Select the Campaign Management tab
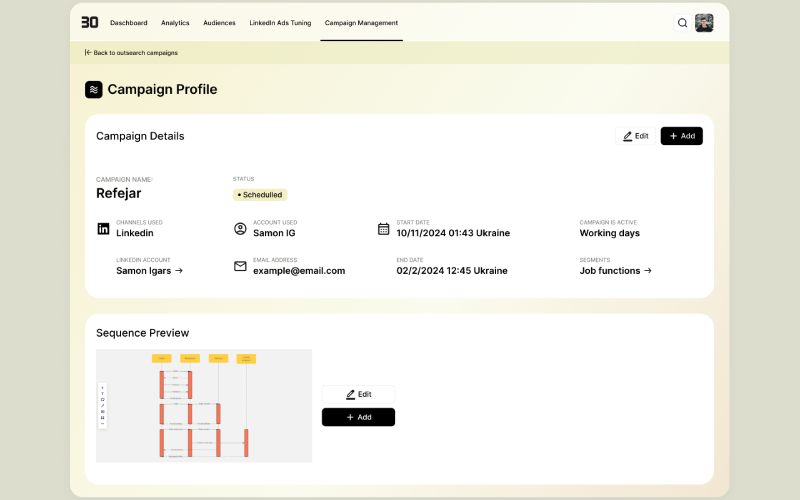The height and width of the screenshot is (500, 800). click(361, 23)
